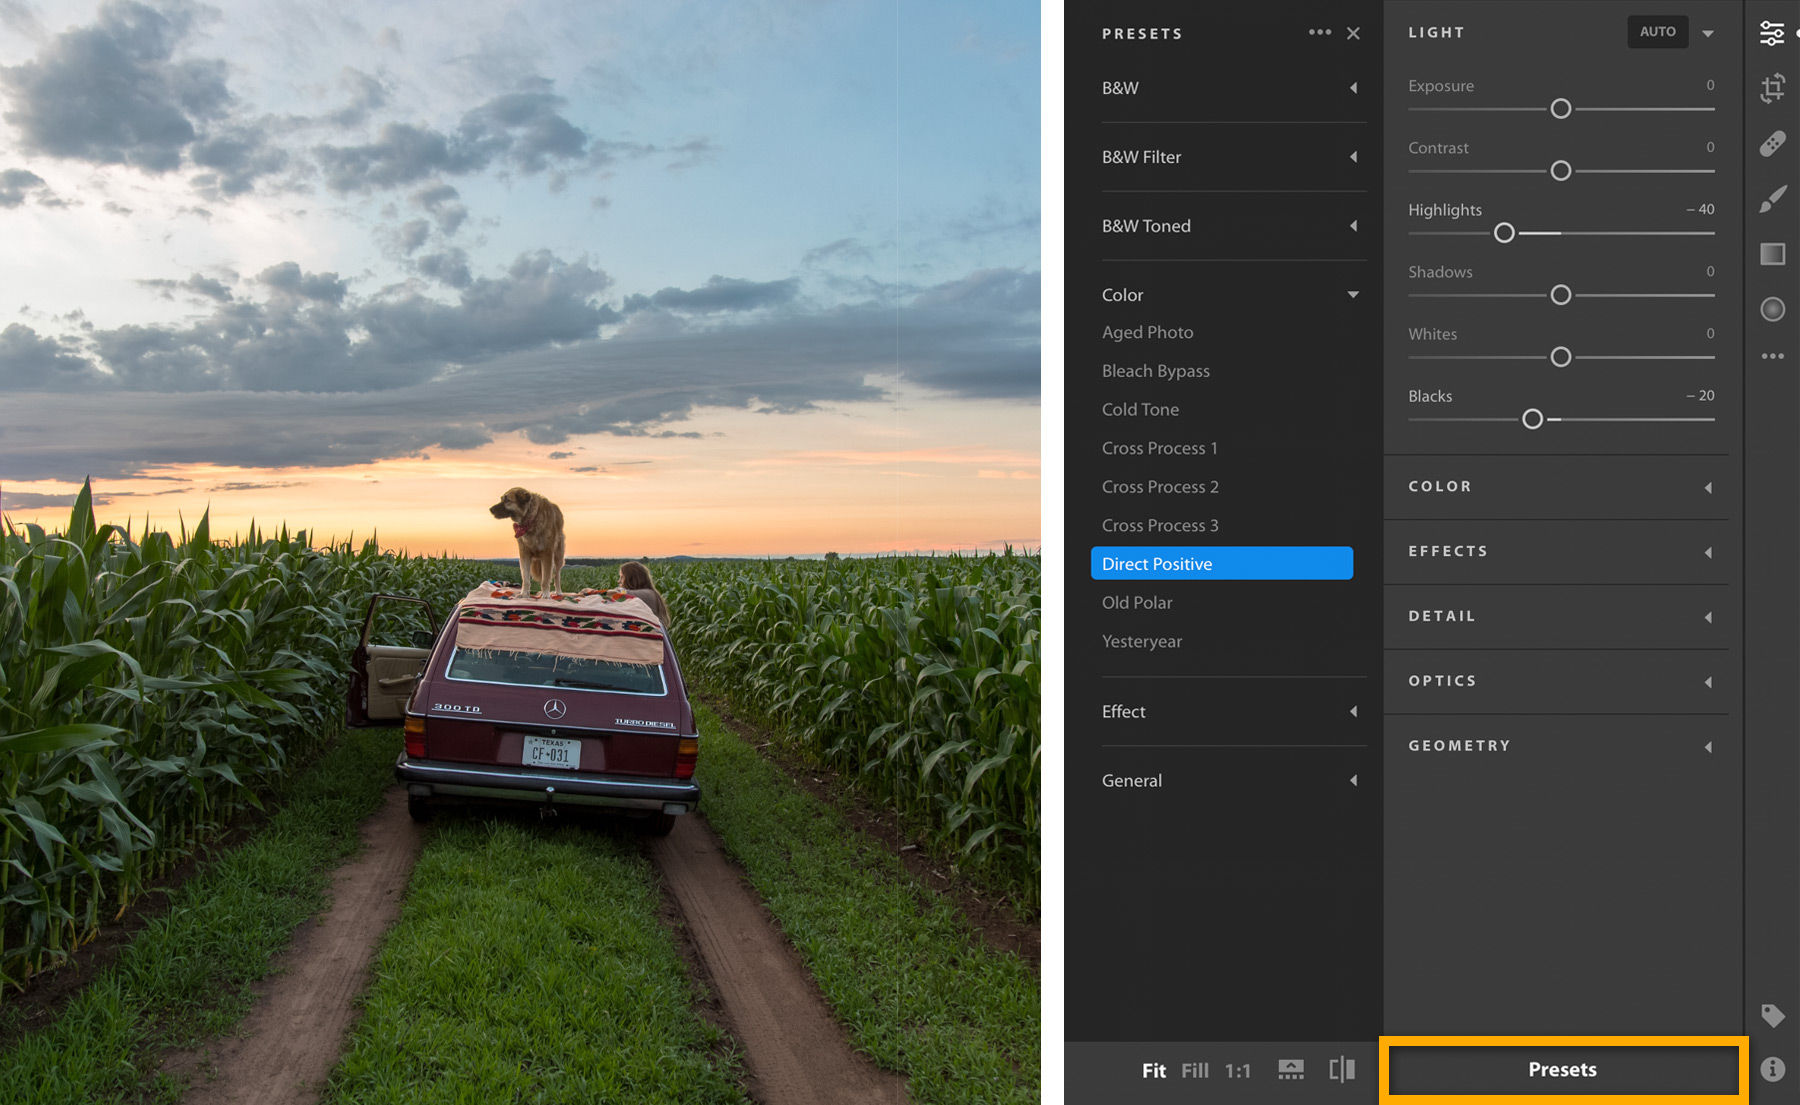1800x1105 pixels.
Task: Select the Cold Tone preset
Action: click(1140, 409)
